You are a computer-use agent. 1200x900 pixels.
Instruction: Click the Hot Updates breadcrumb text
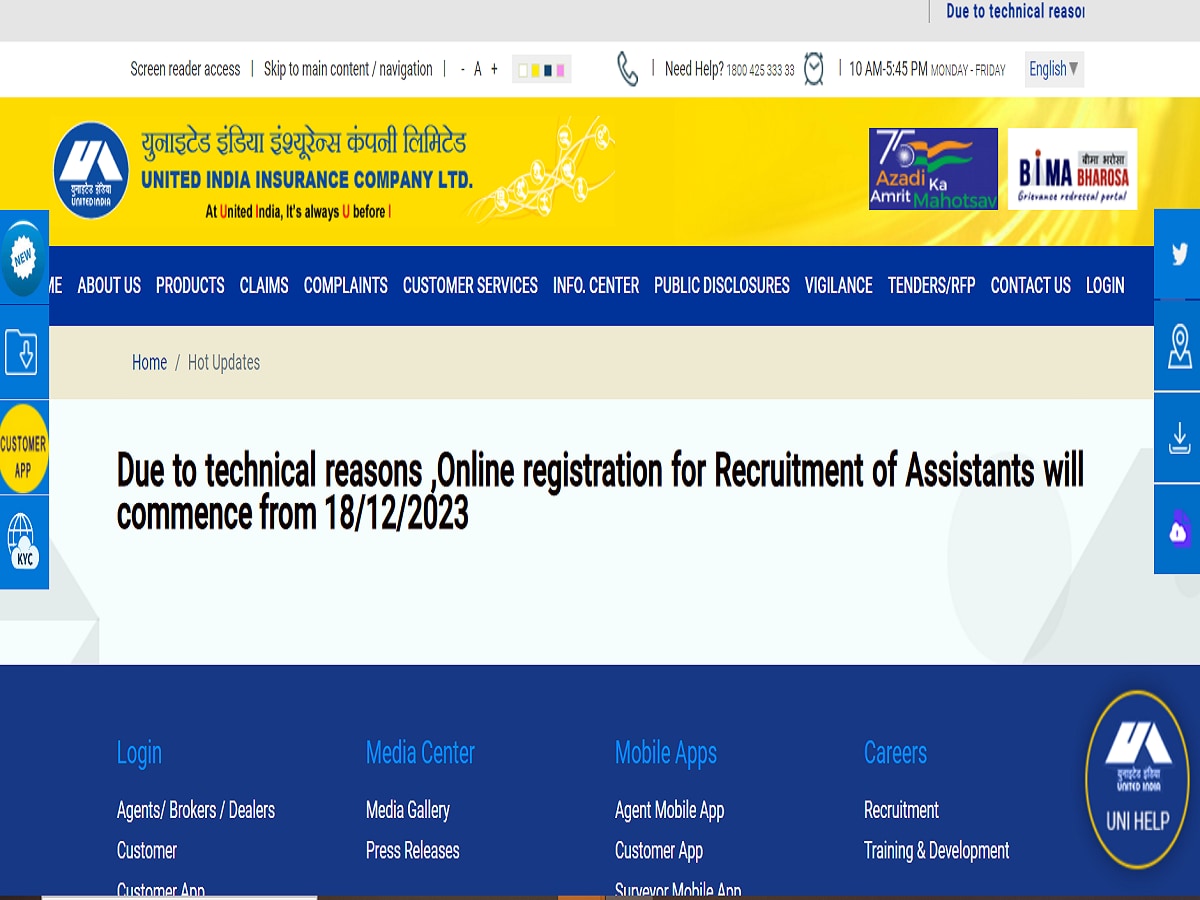pyautogui.click(x=224, y=362)
